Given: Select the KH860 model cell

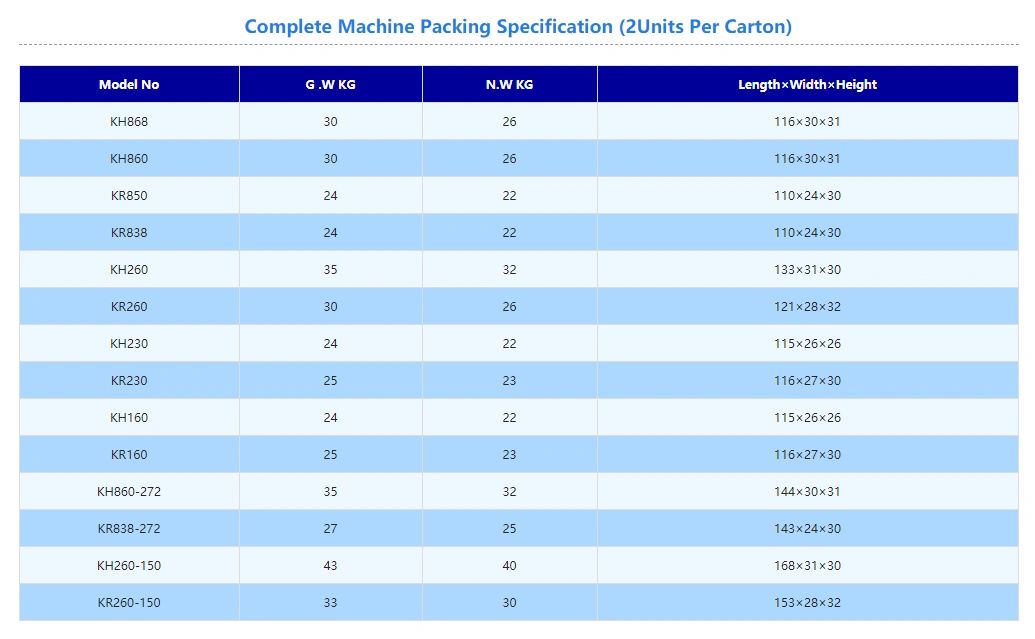Looking at the screenshot, I should 129,159.
